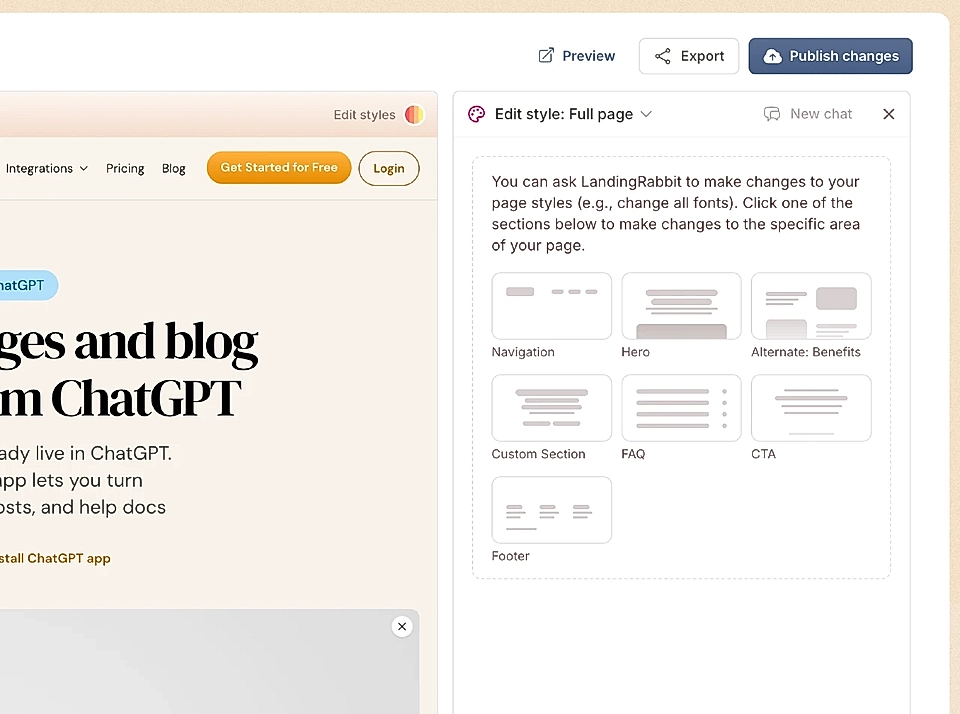
Task: Select the Alternate: Benefits section thumbnail
Action: pyautogui.click(x=811, y=306)
